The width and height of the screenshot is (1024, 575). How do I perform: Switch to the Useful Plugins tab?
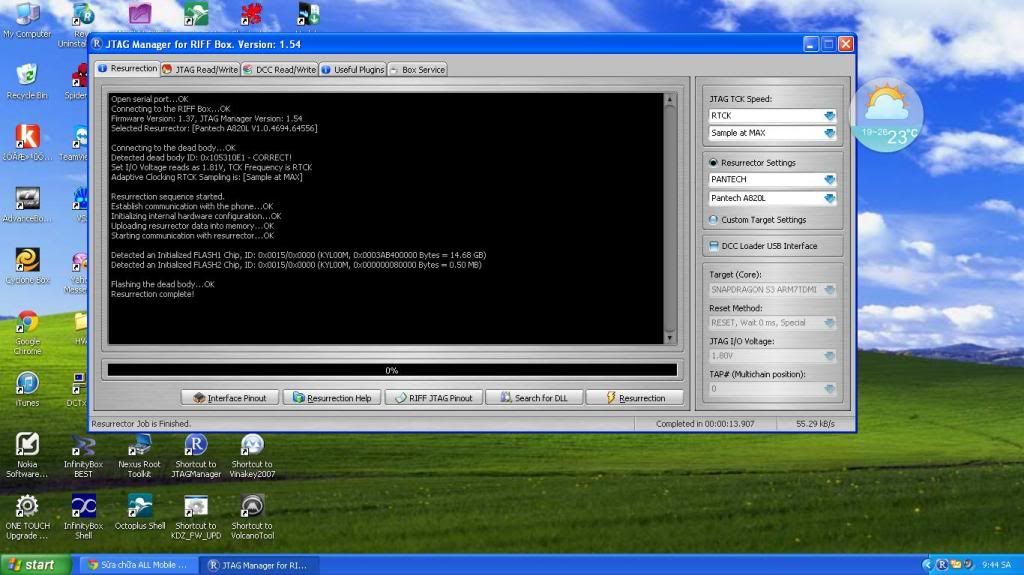tap(353, 69)
